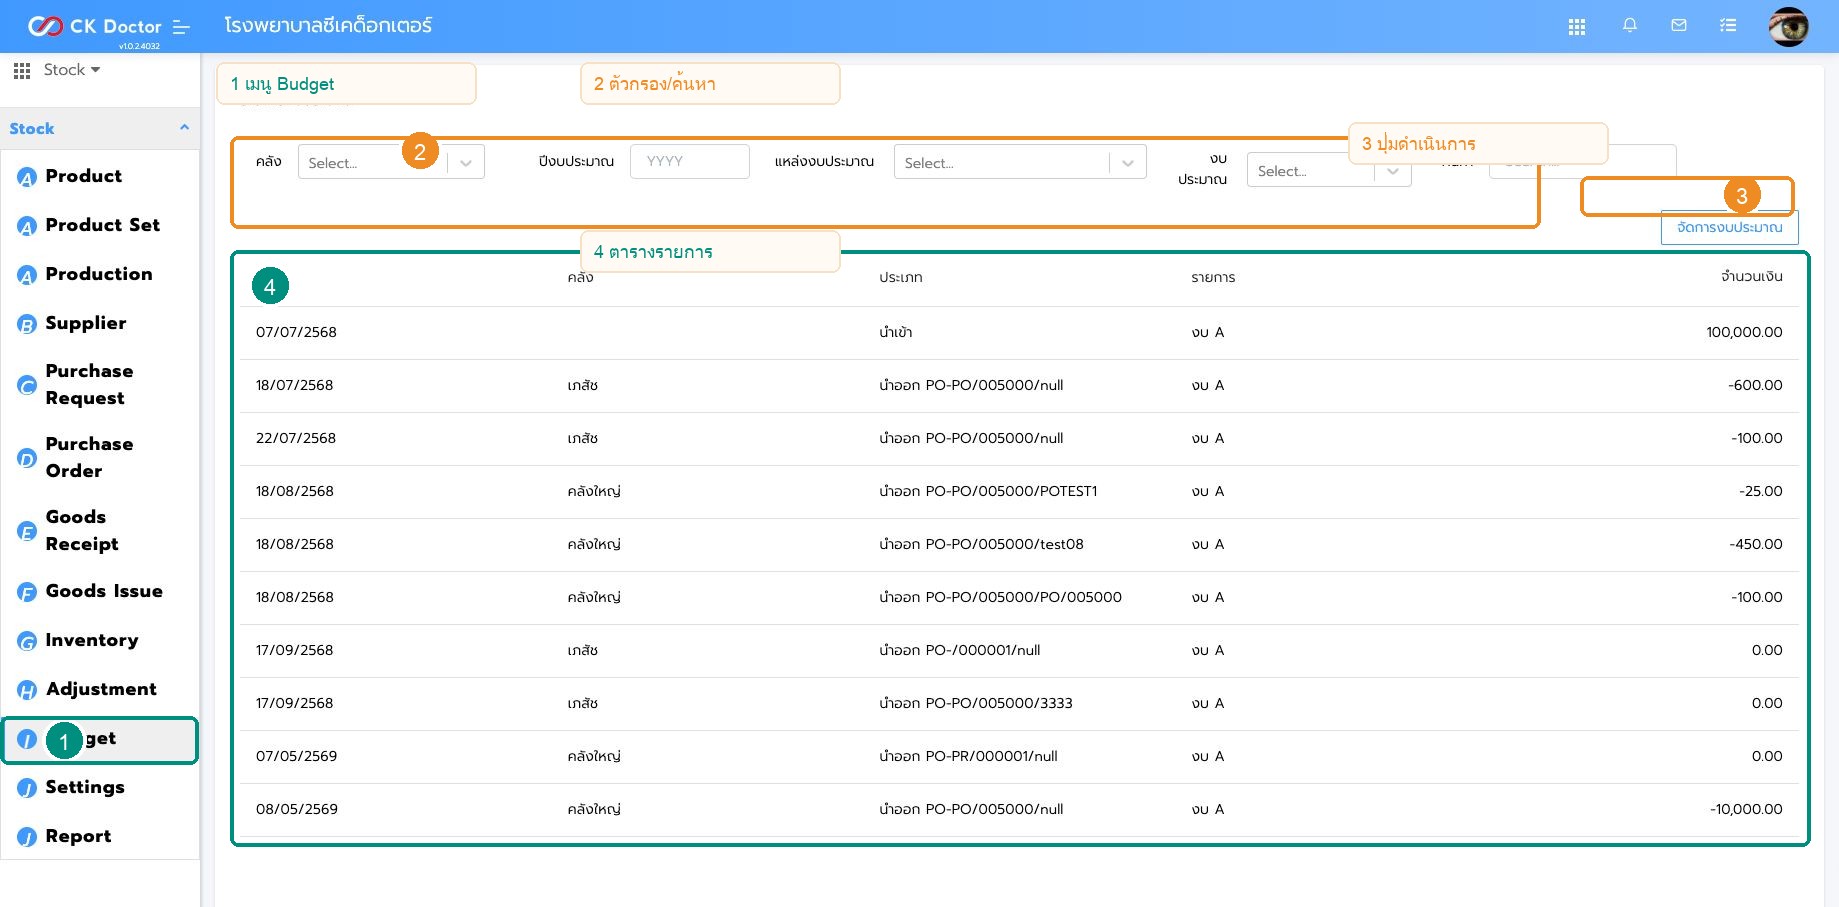The width and height of the screenshot is (1839, 907).
Task: Open the งบประมาณ Select dropdown
Action: (x=1329, y=171)
